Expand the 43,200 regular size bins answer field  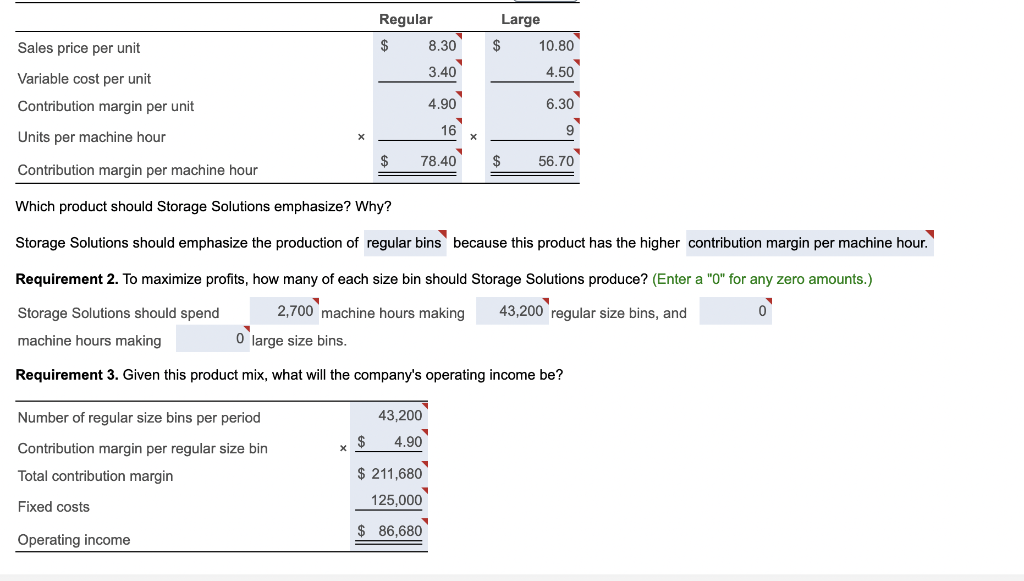514,312
